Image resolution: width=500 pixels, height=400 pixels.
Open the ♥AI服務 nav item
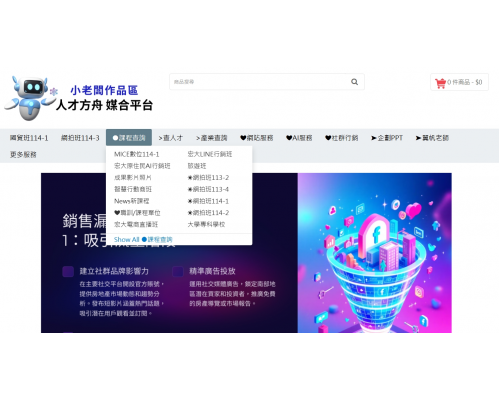(x=299, y=138)
